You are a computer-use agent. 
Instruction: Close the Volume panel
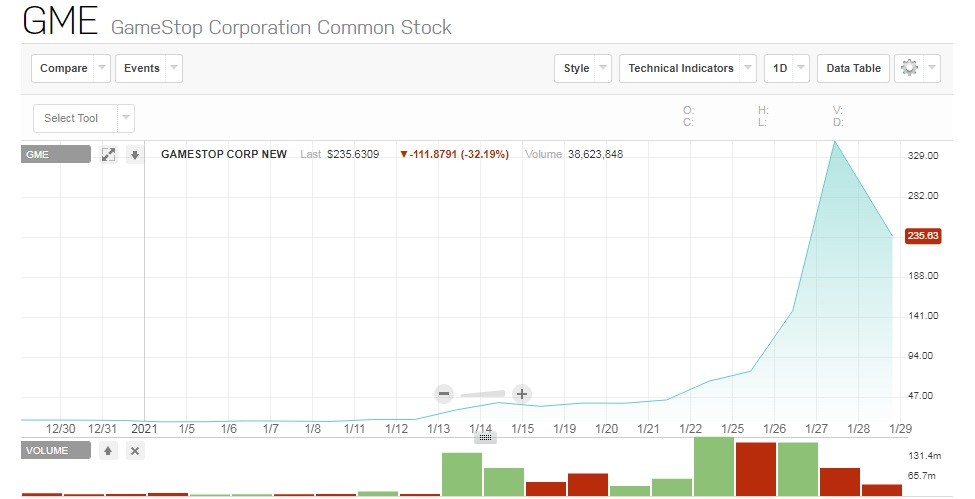[x=136, y=451]
